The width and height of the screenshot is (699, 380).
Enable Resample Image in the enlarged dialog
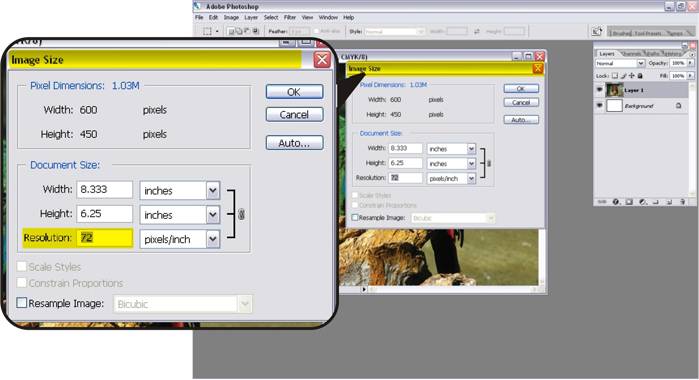tap(21, 303)
